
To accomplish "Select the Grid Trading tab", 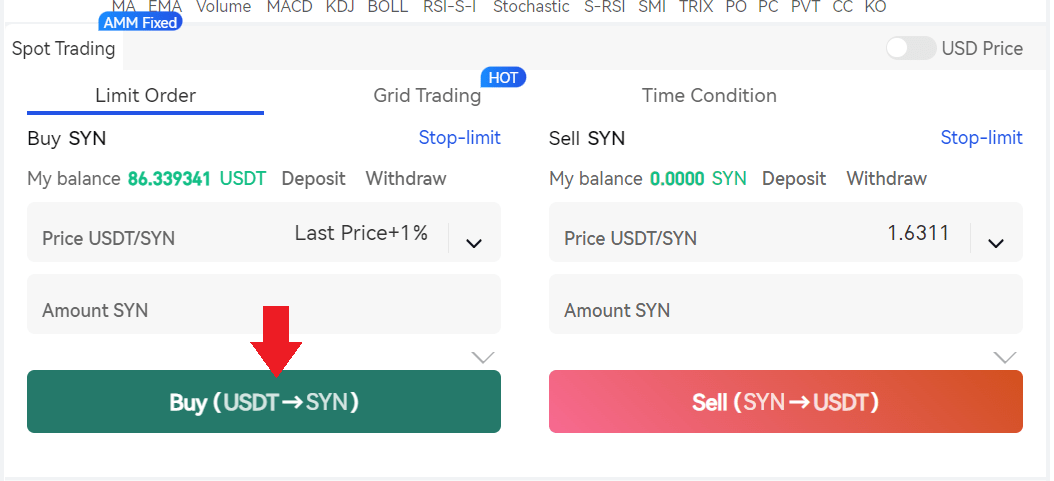I will [427, 96].
